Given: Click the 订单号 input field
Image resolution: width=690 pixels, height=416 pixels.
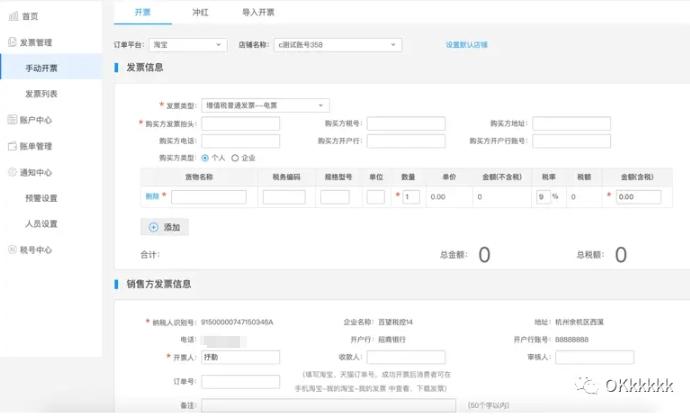Looking at the screenshot, I should [241, 382].
